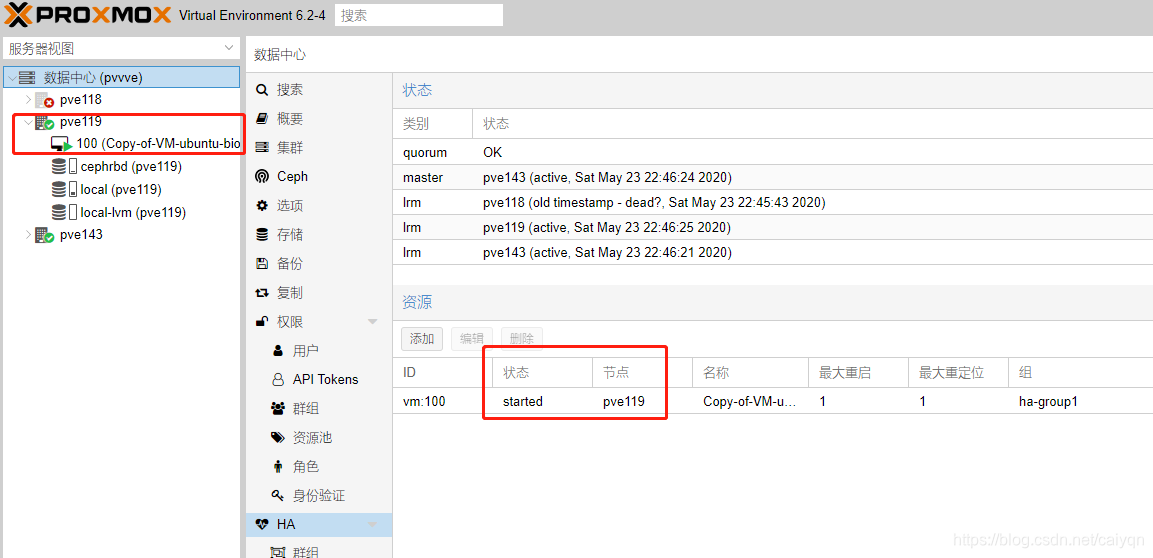Collapse the 权限 submenu arrow
Viewport: 1153px width, 558px height.
(x=373, y=321)
